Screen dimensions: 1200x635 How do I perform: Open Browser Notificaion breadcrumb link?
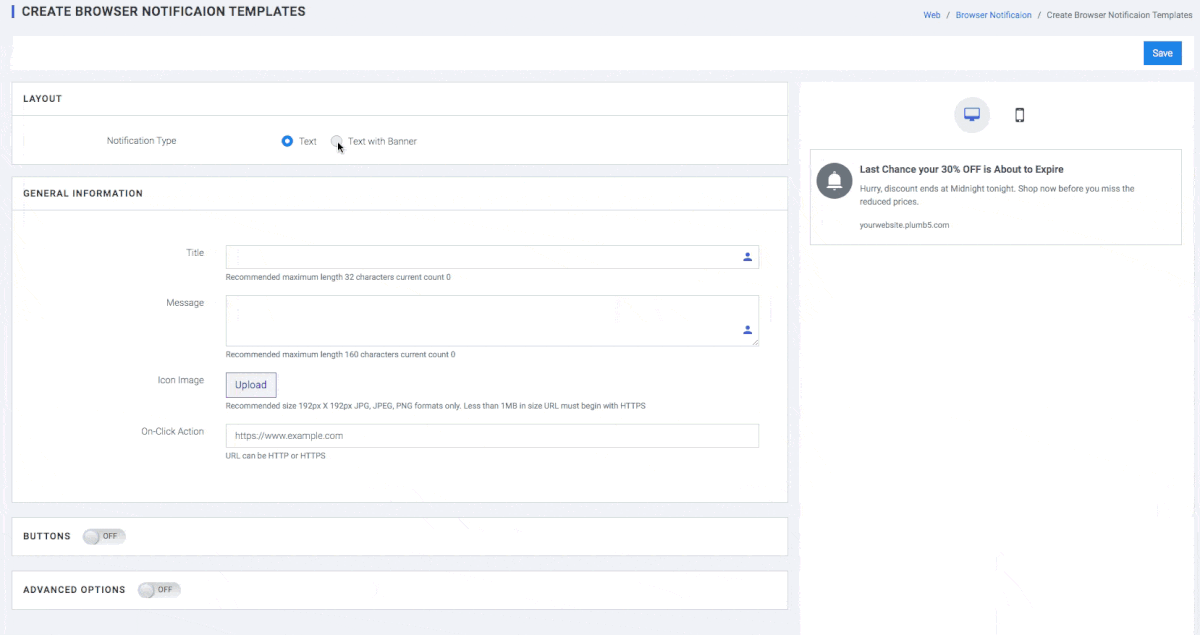pos(993,15)
